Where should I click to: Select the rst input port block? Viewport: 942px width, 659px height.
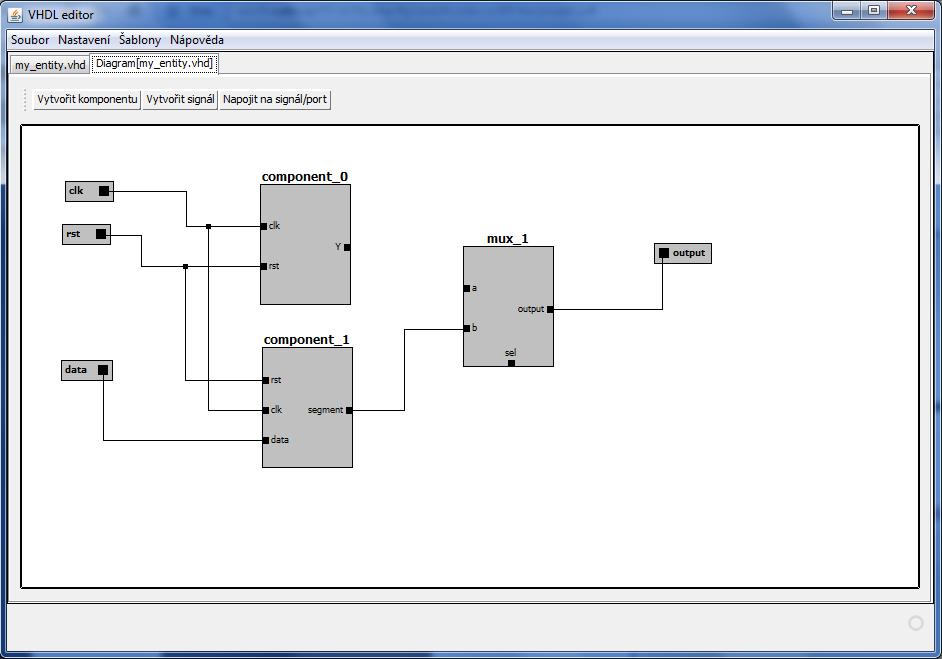(x=86, y=234)
